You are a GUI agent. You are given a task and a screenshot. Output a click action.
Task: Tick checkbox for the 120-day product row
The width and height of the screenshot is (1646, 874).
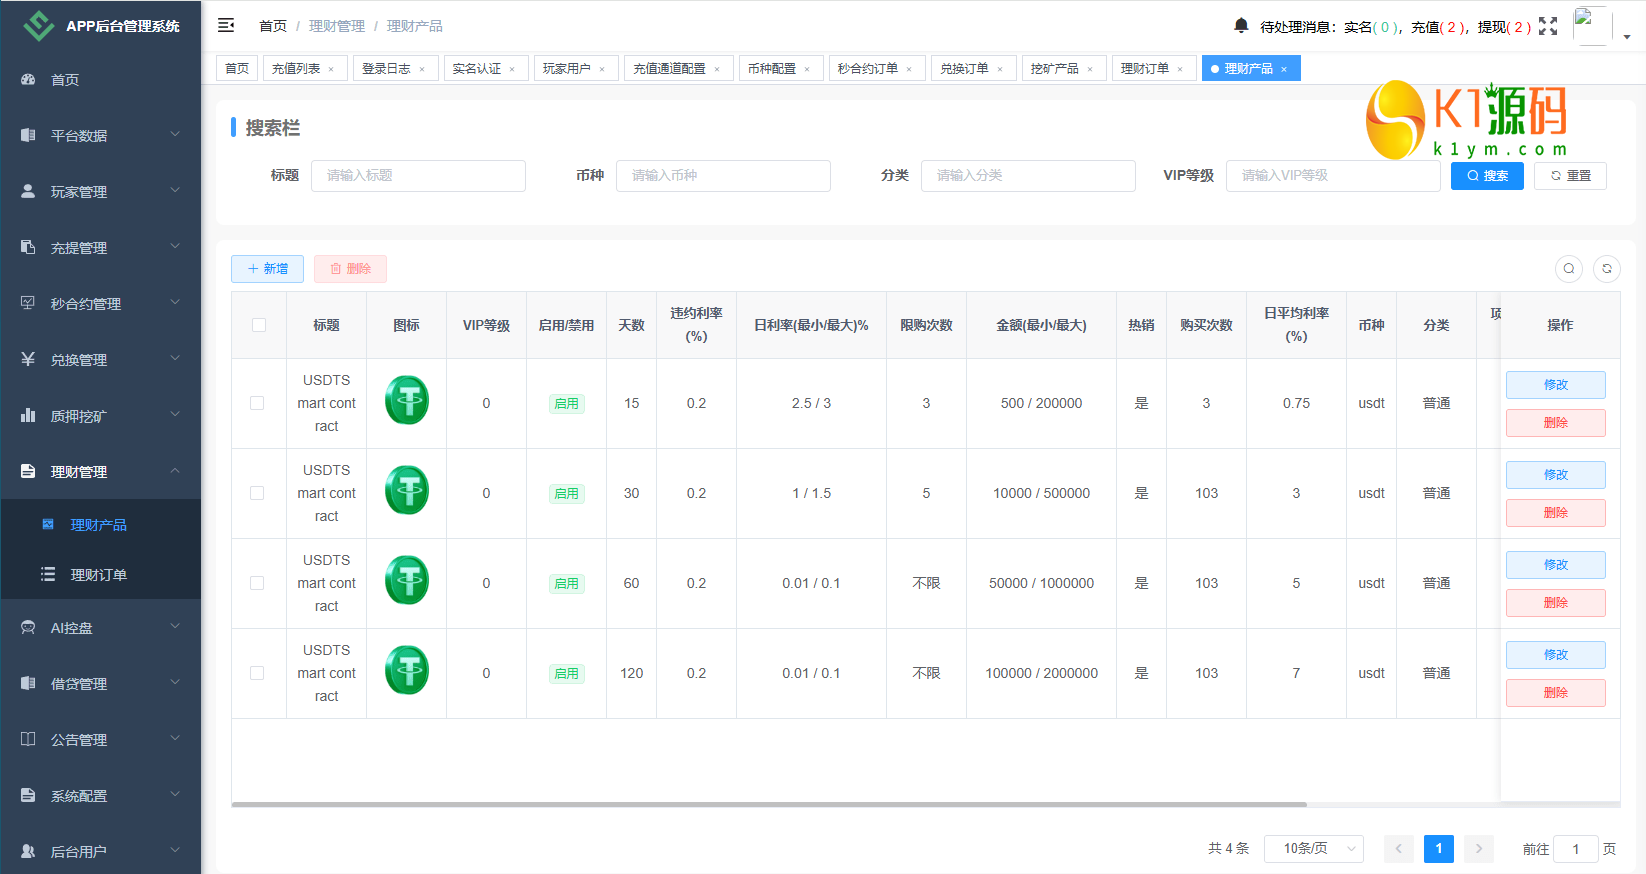point(257,673)
